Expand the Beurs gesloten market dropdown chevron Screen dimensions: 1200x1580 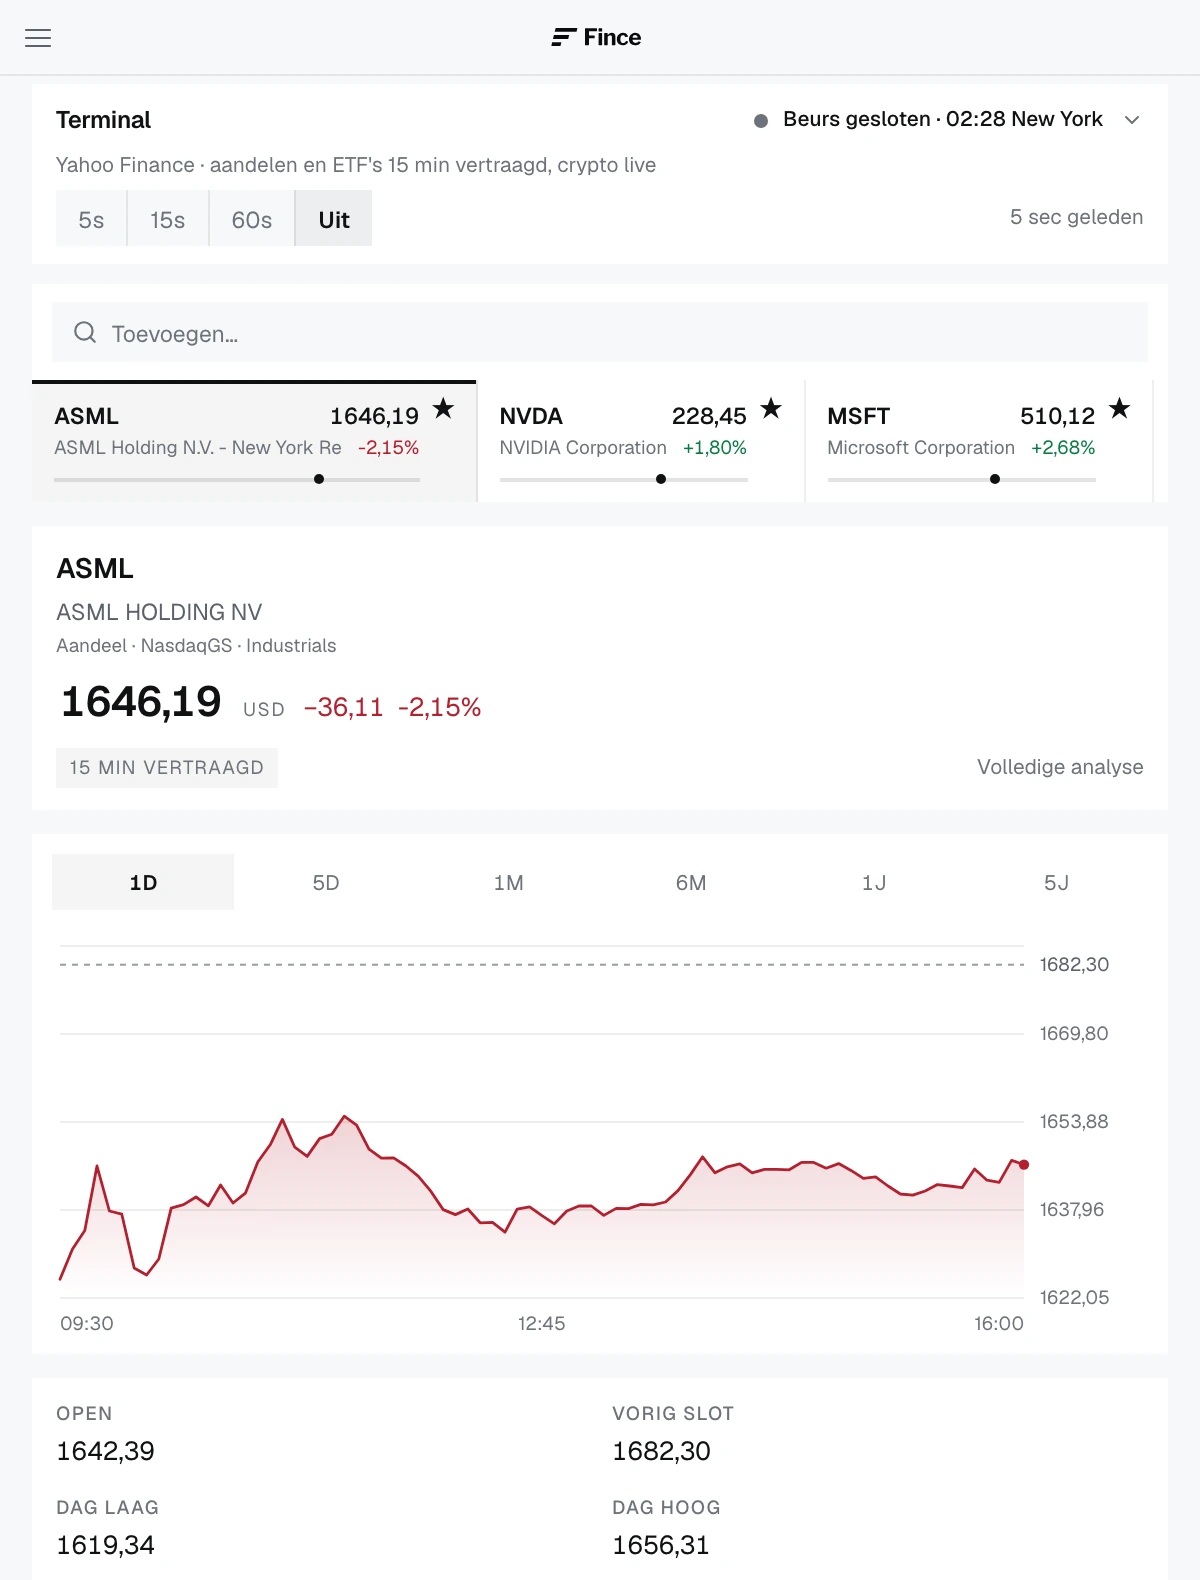(1132, 120)
